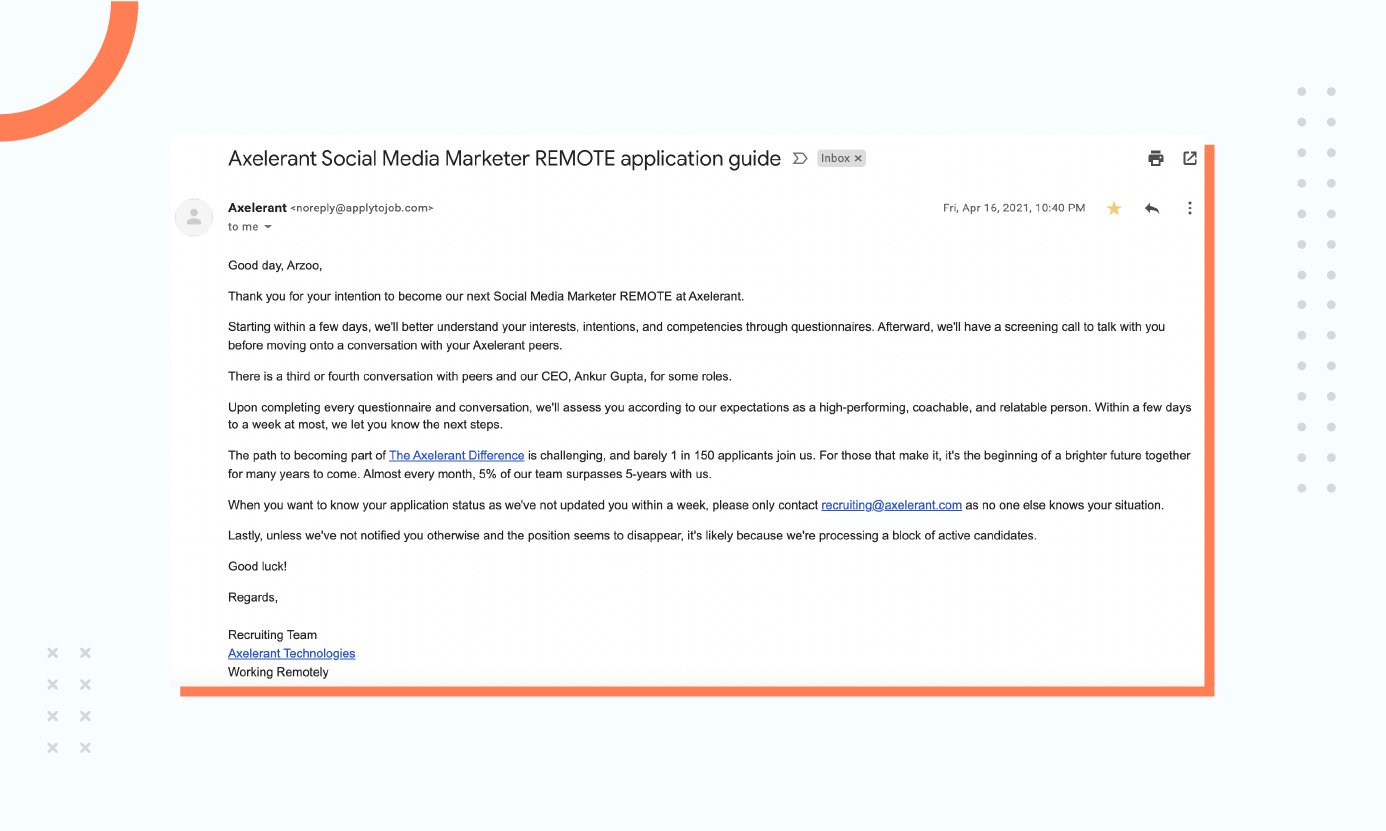This screenshot has height=831, width=1386.
Task: Click the recruiting@axelerant.com email link
Action: pos(891,505)
